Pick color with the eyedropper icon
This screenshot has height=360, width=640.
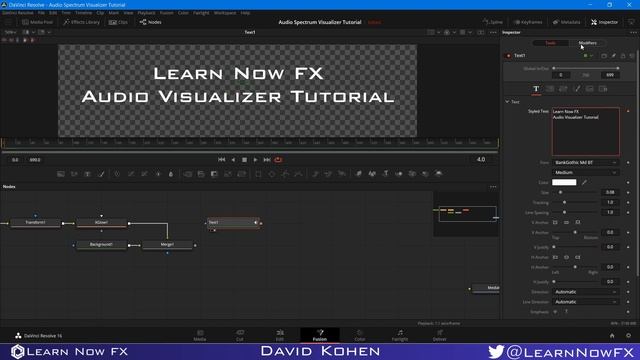click(x=584, y=182)
